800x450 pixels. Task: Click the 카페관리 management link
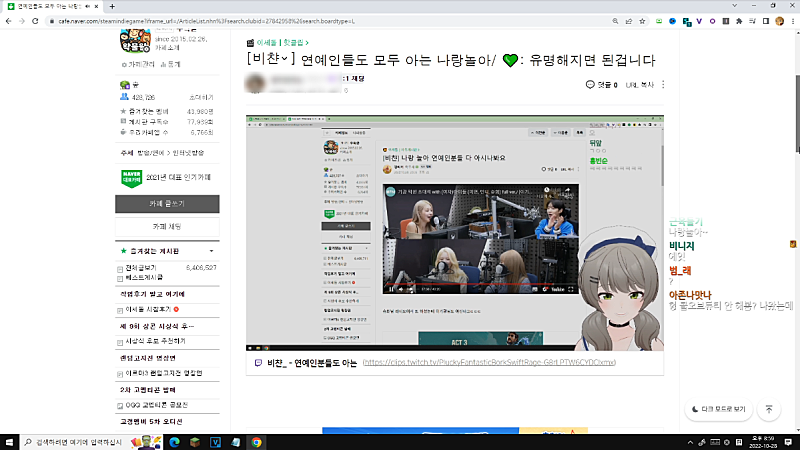click(x=138, y=64)
